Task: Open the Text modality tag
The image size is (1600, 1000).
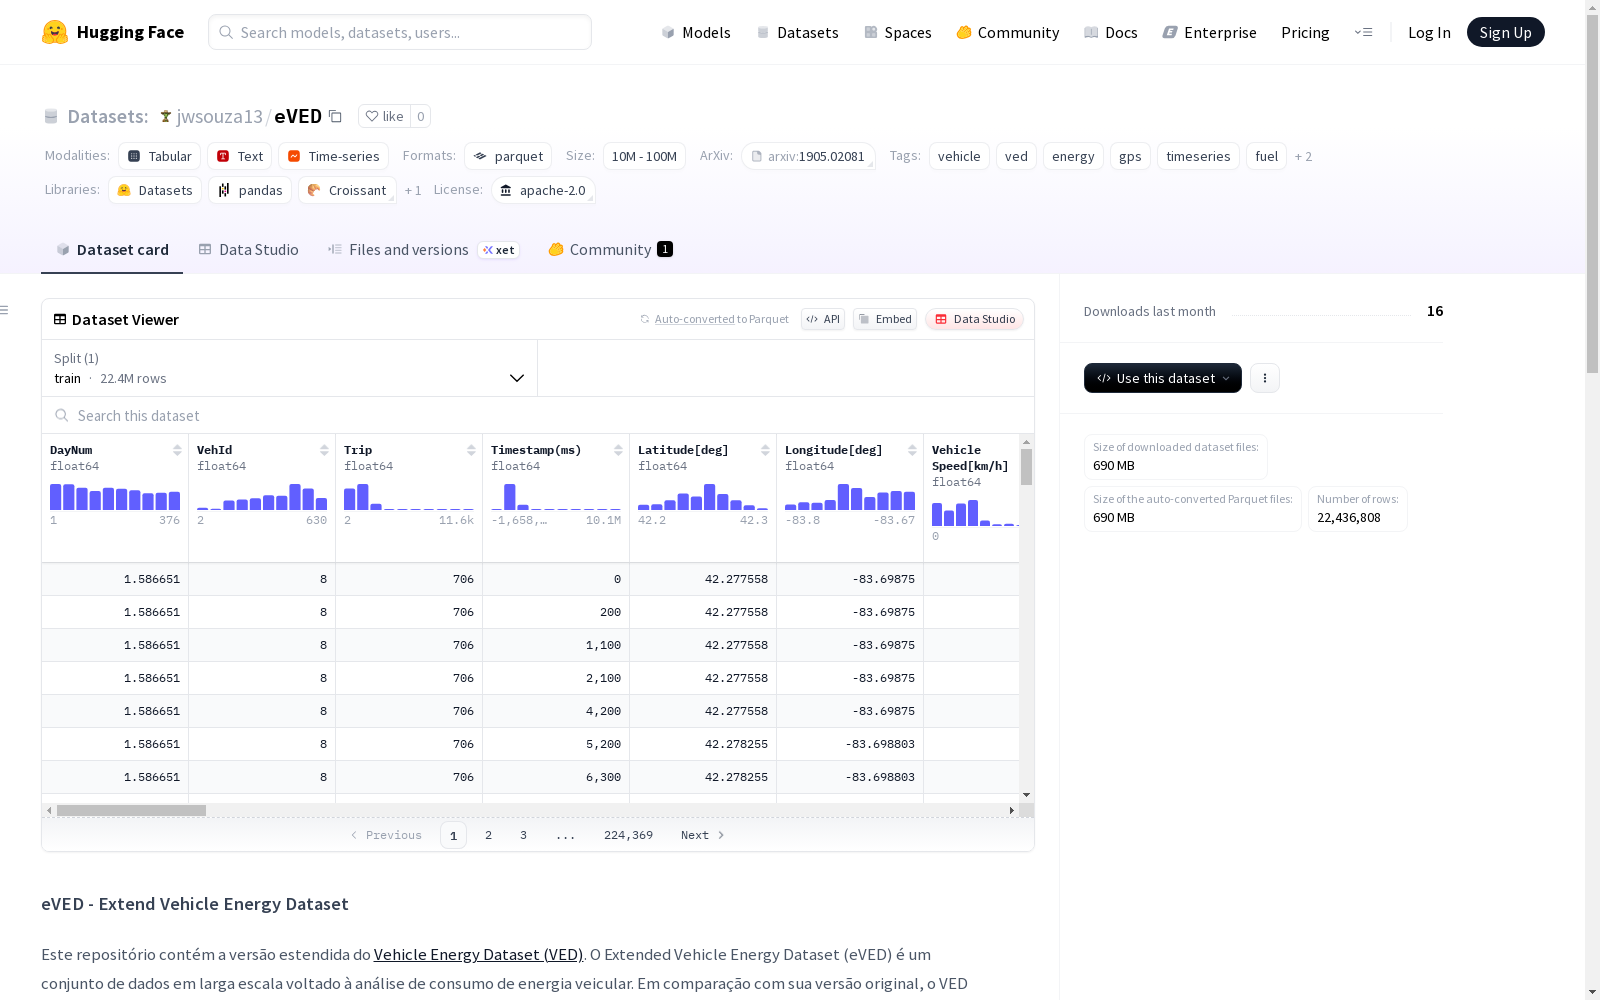Action: [240, 156]
